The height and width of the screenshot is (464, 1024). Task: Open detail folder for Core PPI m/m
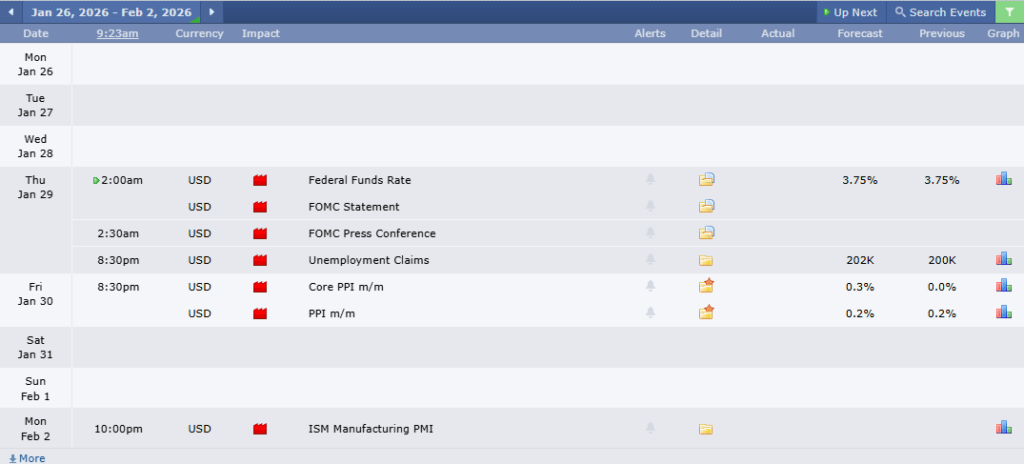coord(707,286)
